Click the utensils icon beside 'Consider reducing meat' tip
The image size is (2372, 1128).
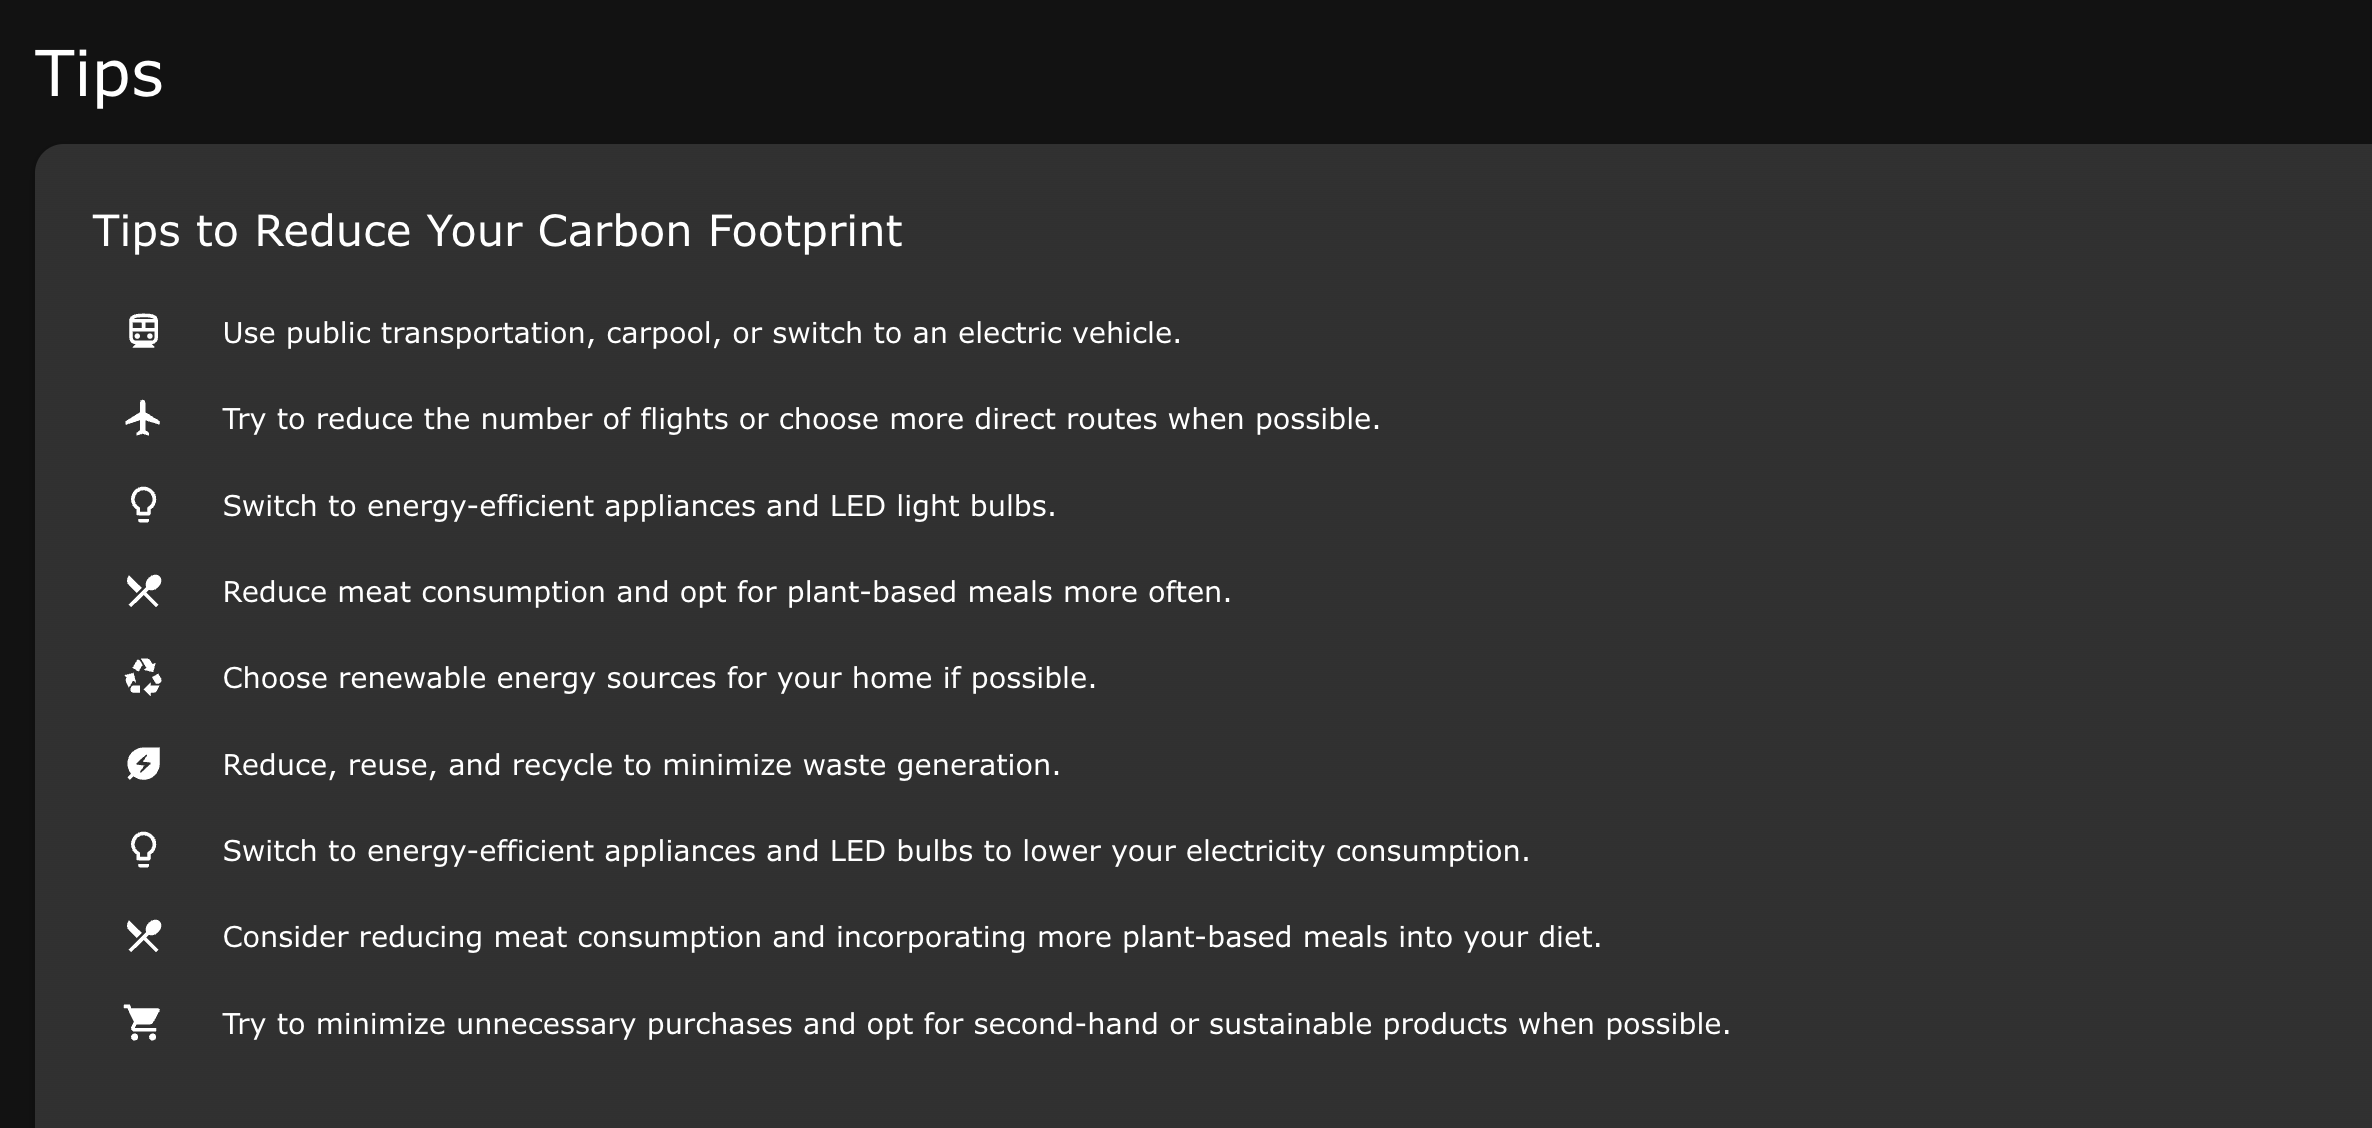(x=143, y=936)
